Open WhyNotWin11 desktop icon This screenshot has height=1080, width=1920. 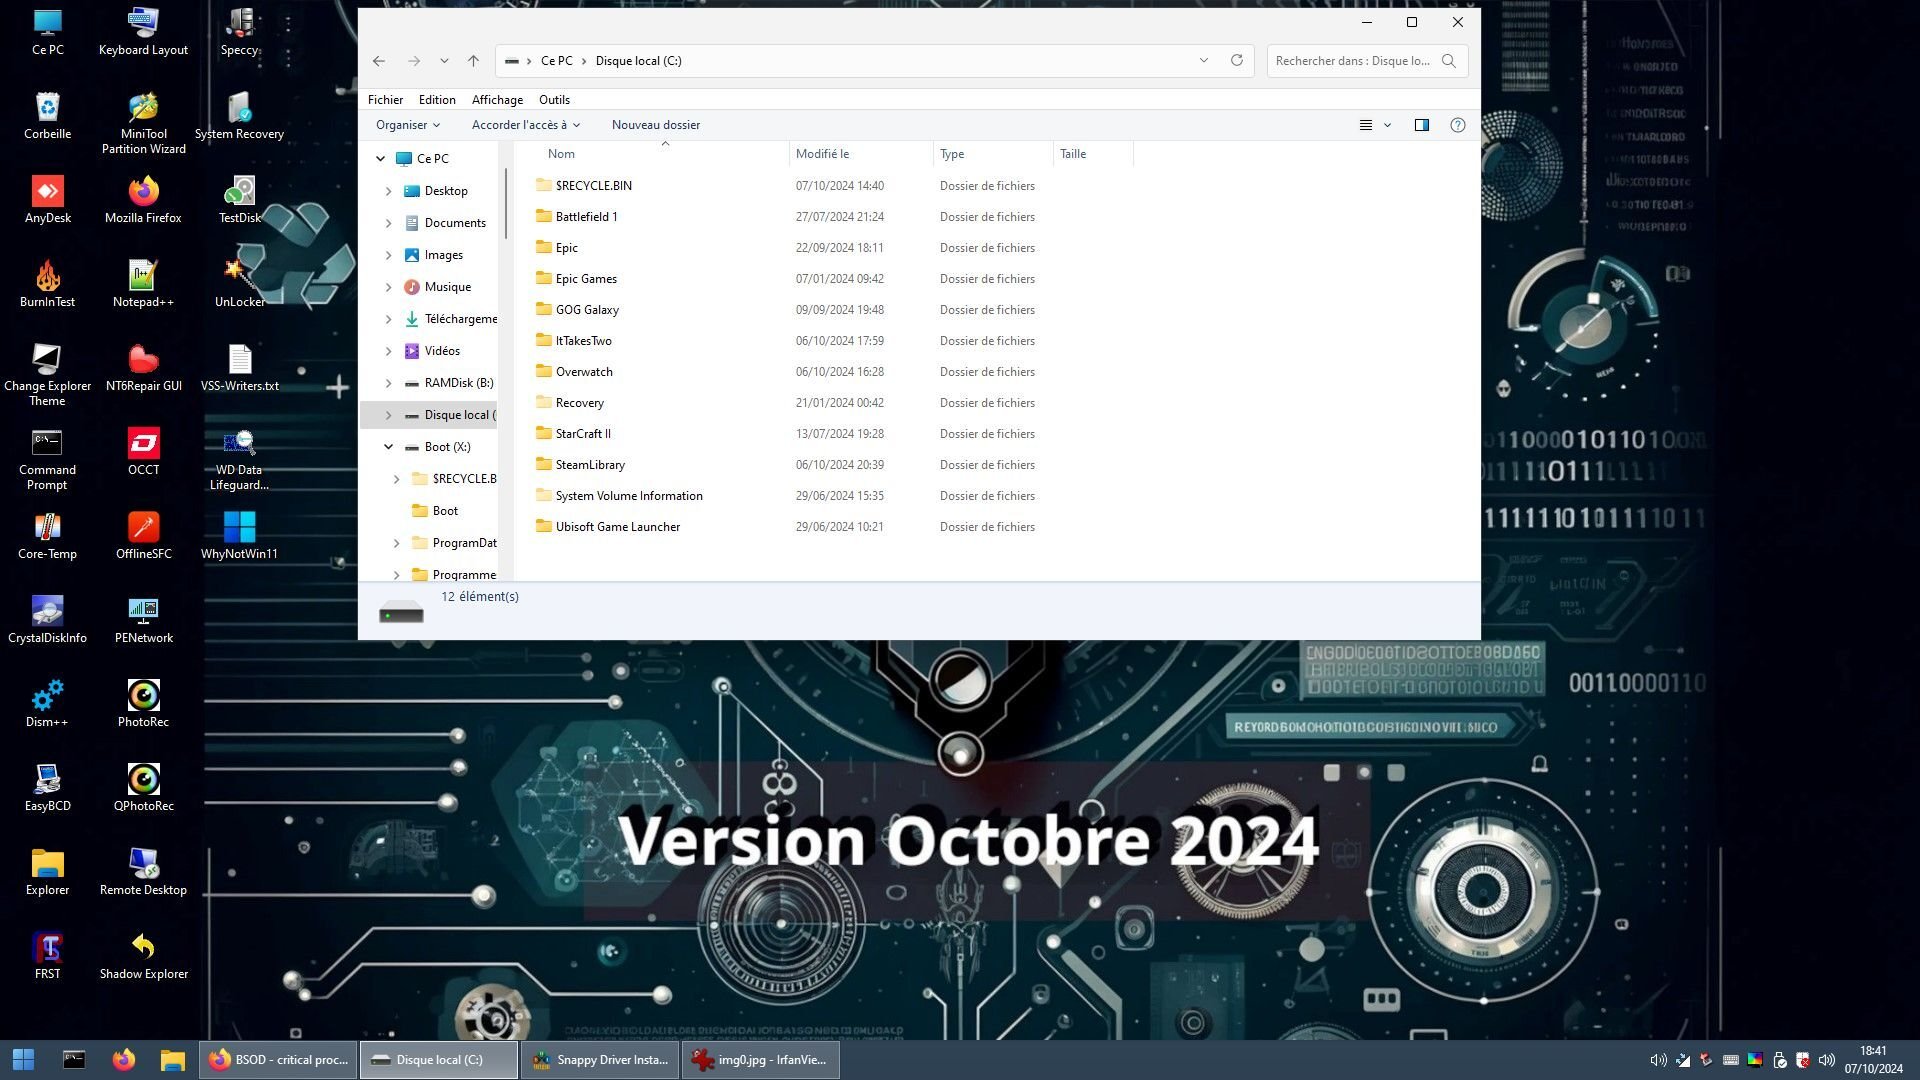tap(240, 535)
